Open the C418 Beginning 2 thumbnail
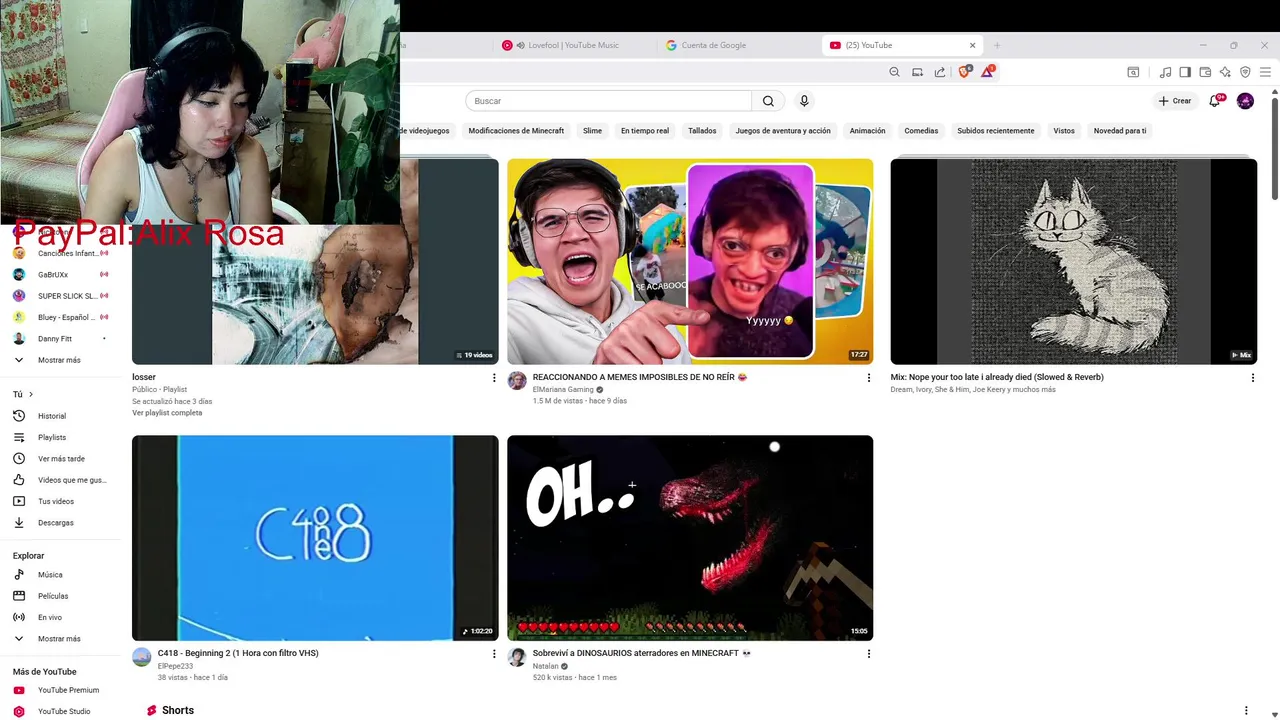This screenshot has height=720, width=1280. pos(315,538)
